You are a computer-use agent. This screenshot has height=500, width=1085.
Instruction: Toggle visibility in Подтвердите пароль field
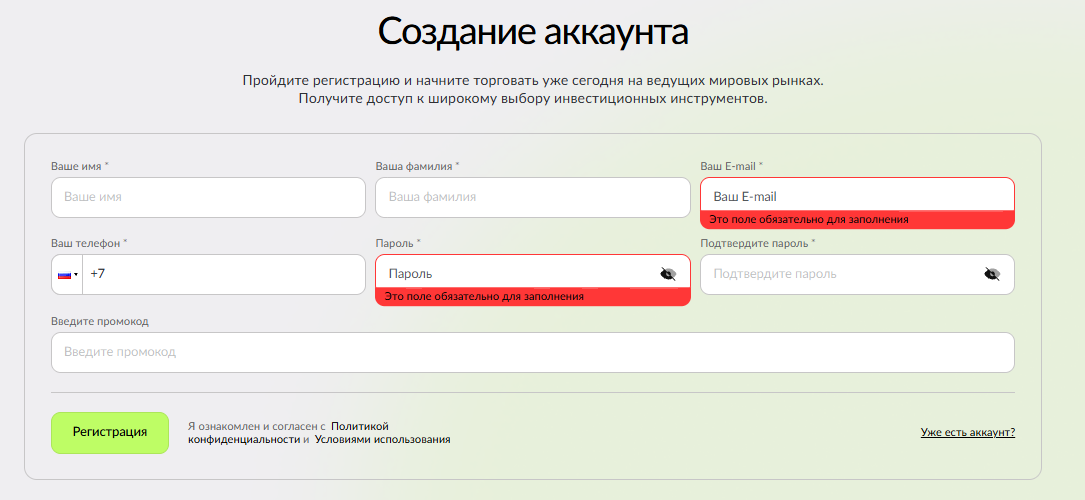(x=991, y=274)
